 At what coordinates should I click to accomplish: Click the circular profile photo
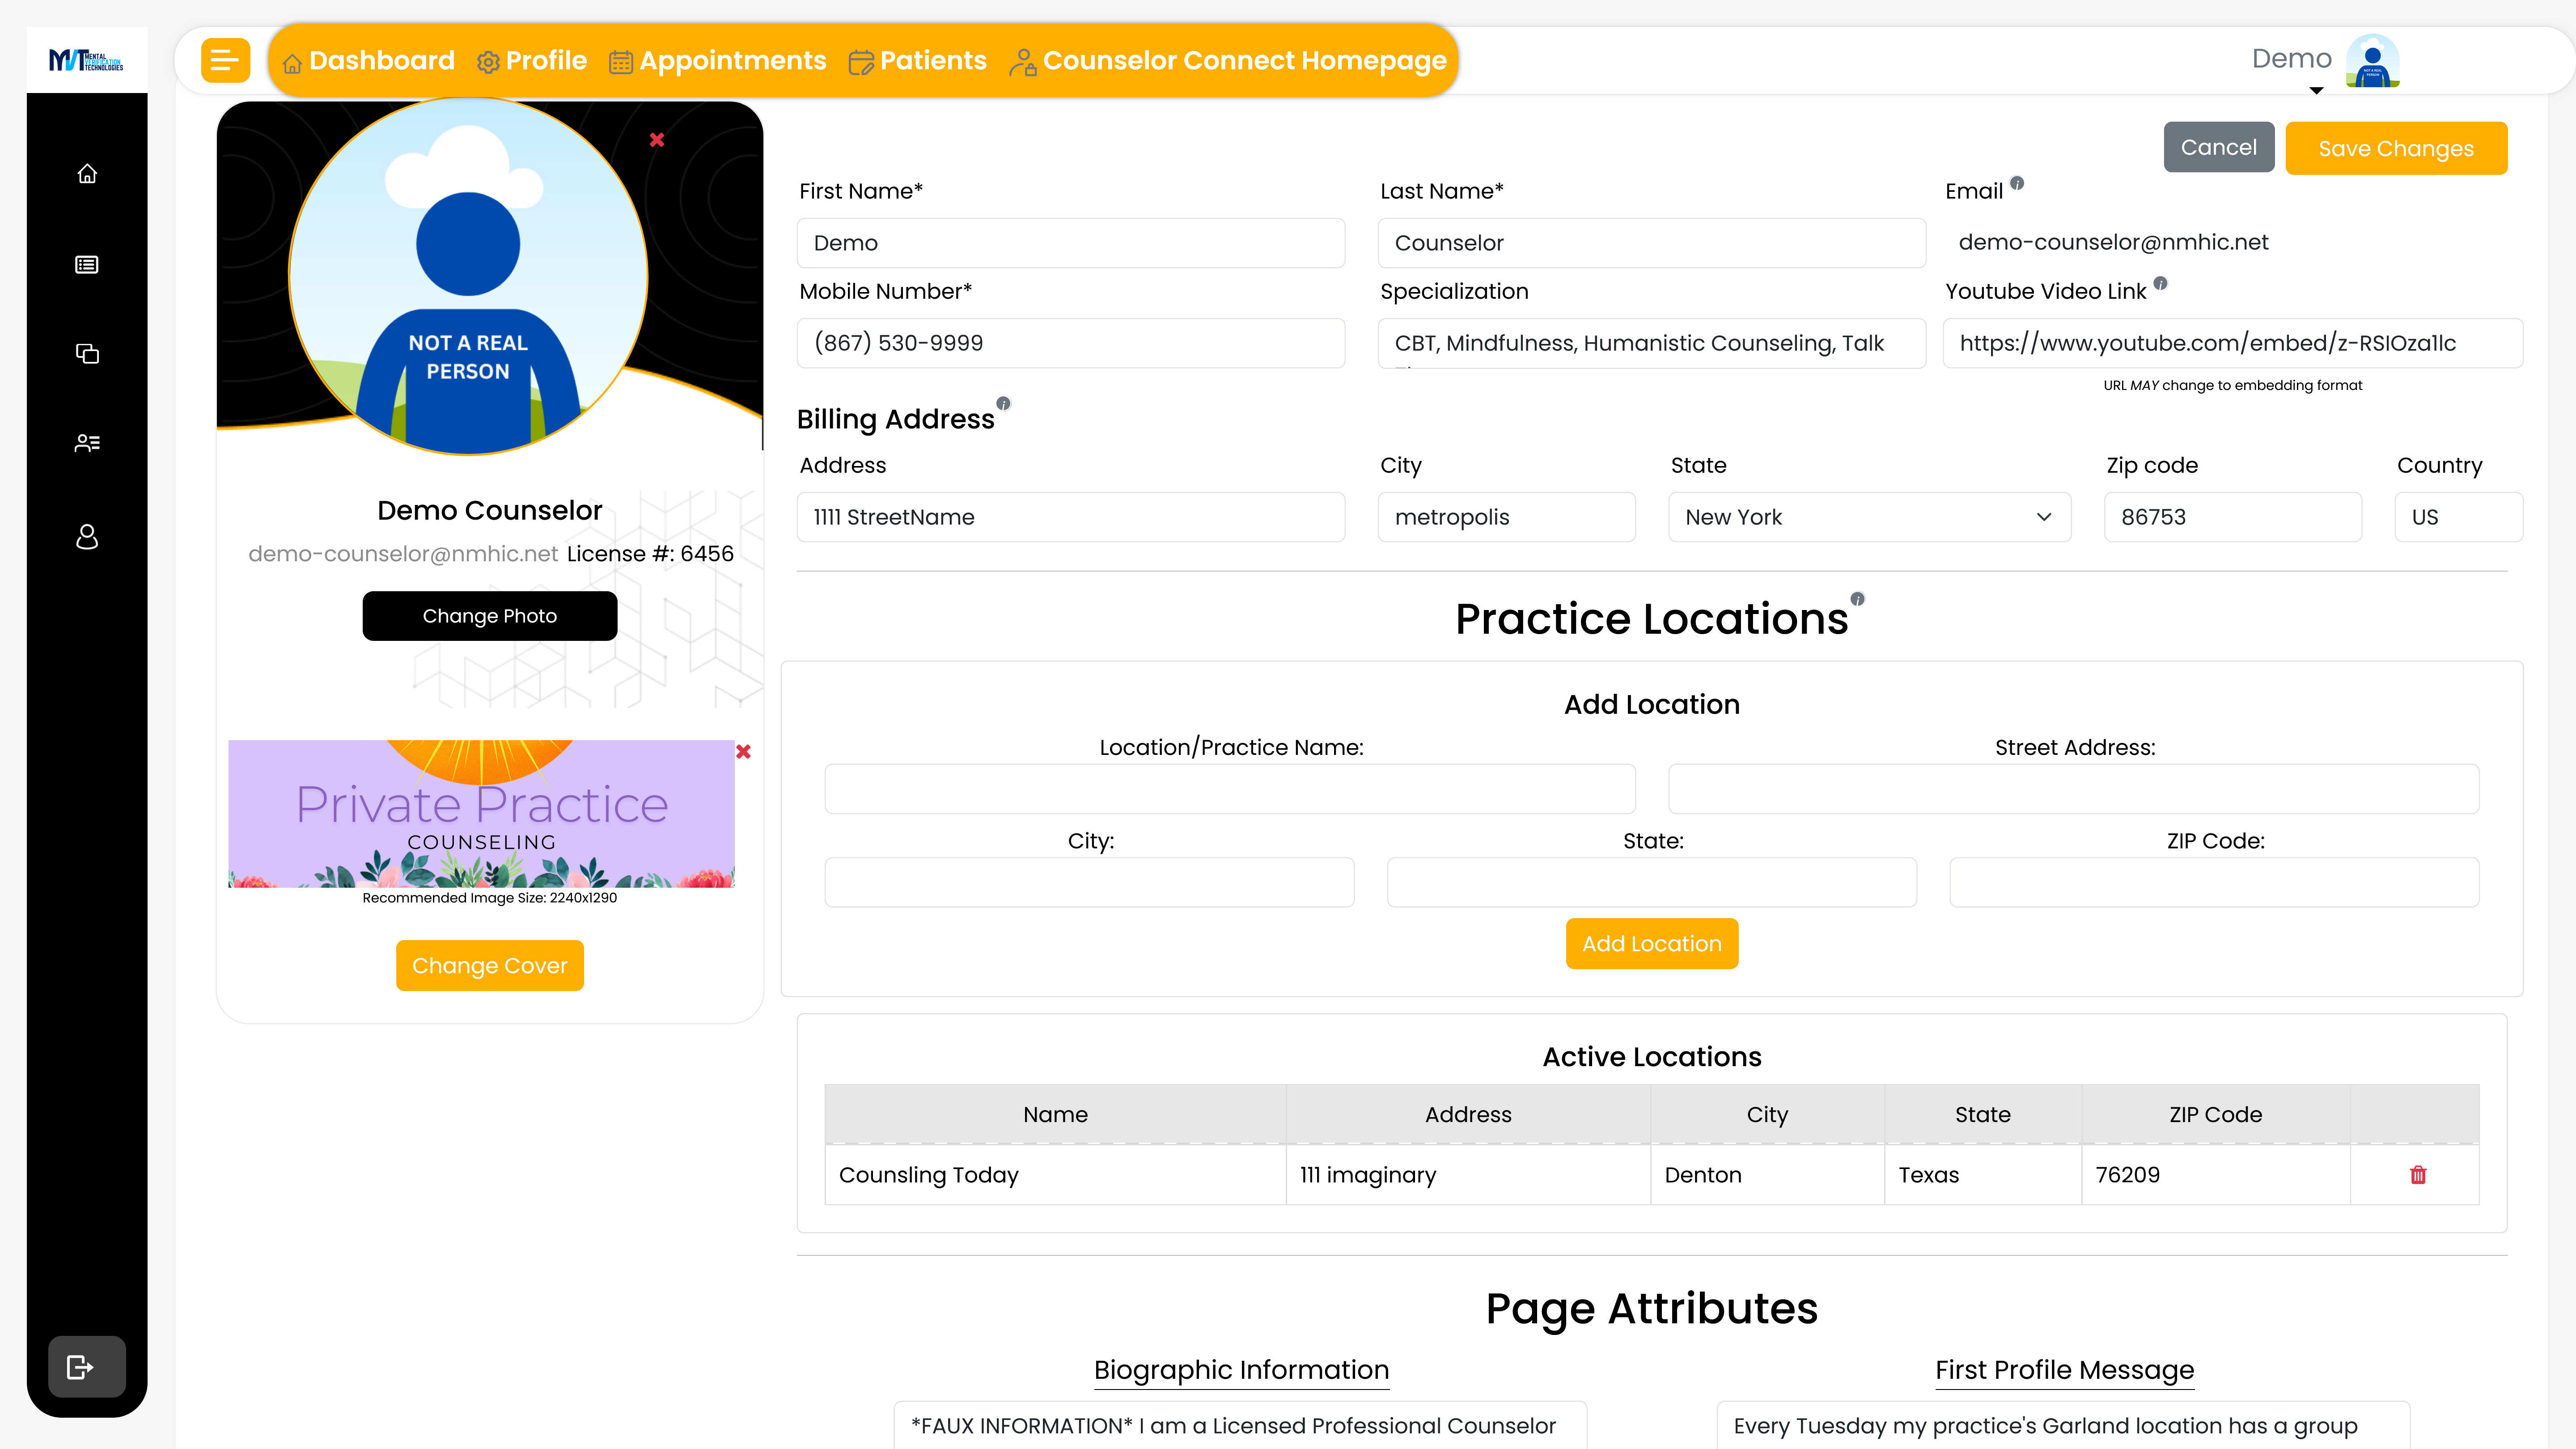[x=468, y=277]
